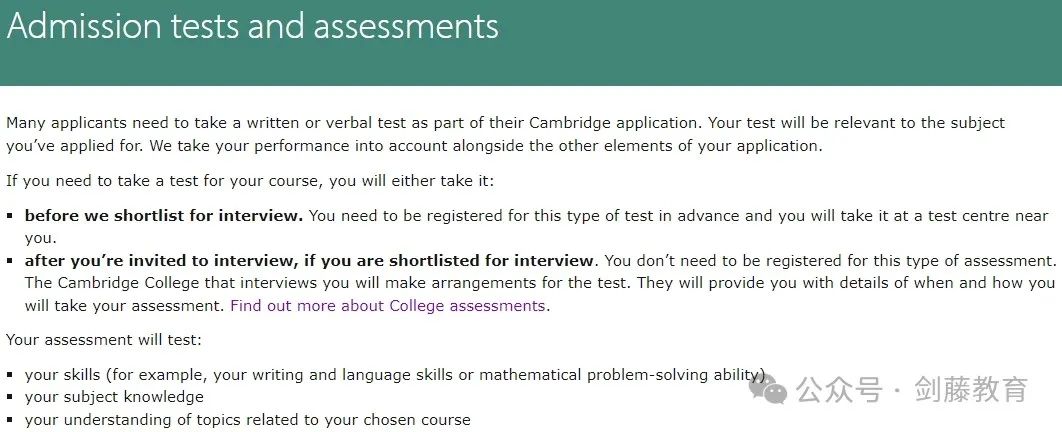The width and height of the screenshot is (1062, 432).
Task: Click the list item 'topics related to your chosen course'
Action: (x=248, y=420)
